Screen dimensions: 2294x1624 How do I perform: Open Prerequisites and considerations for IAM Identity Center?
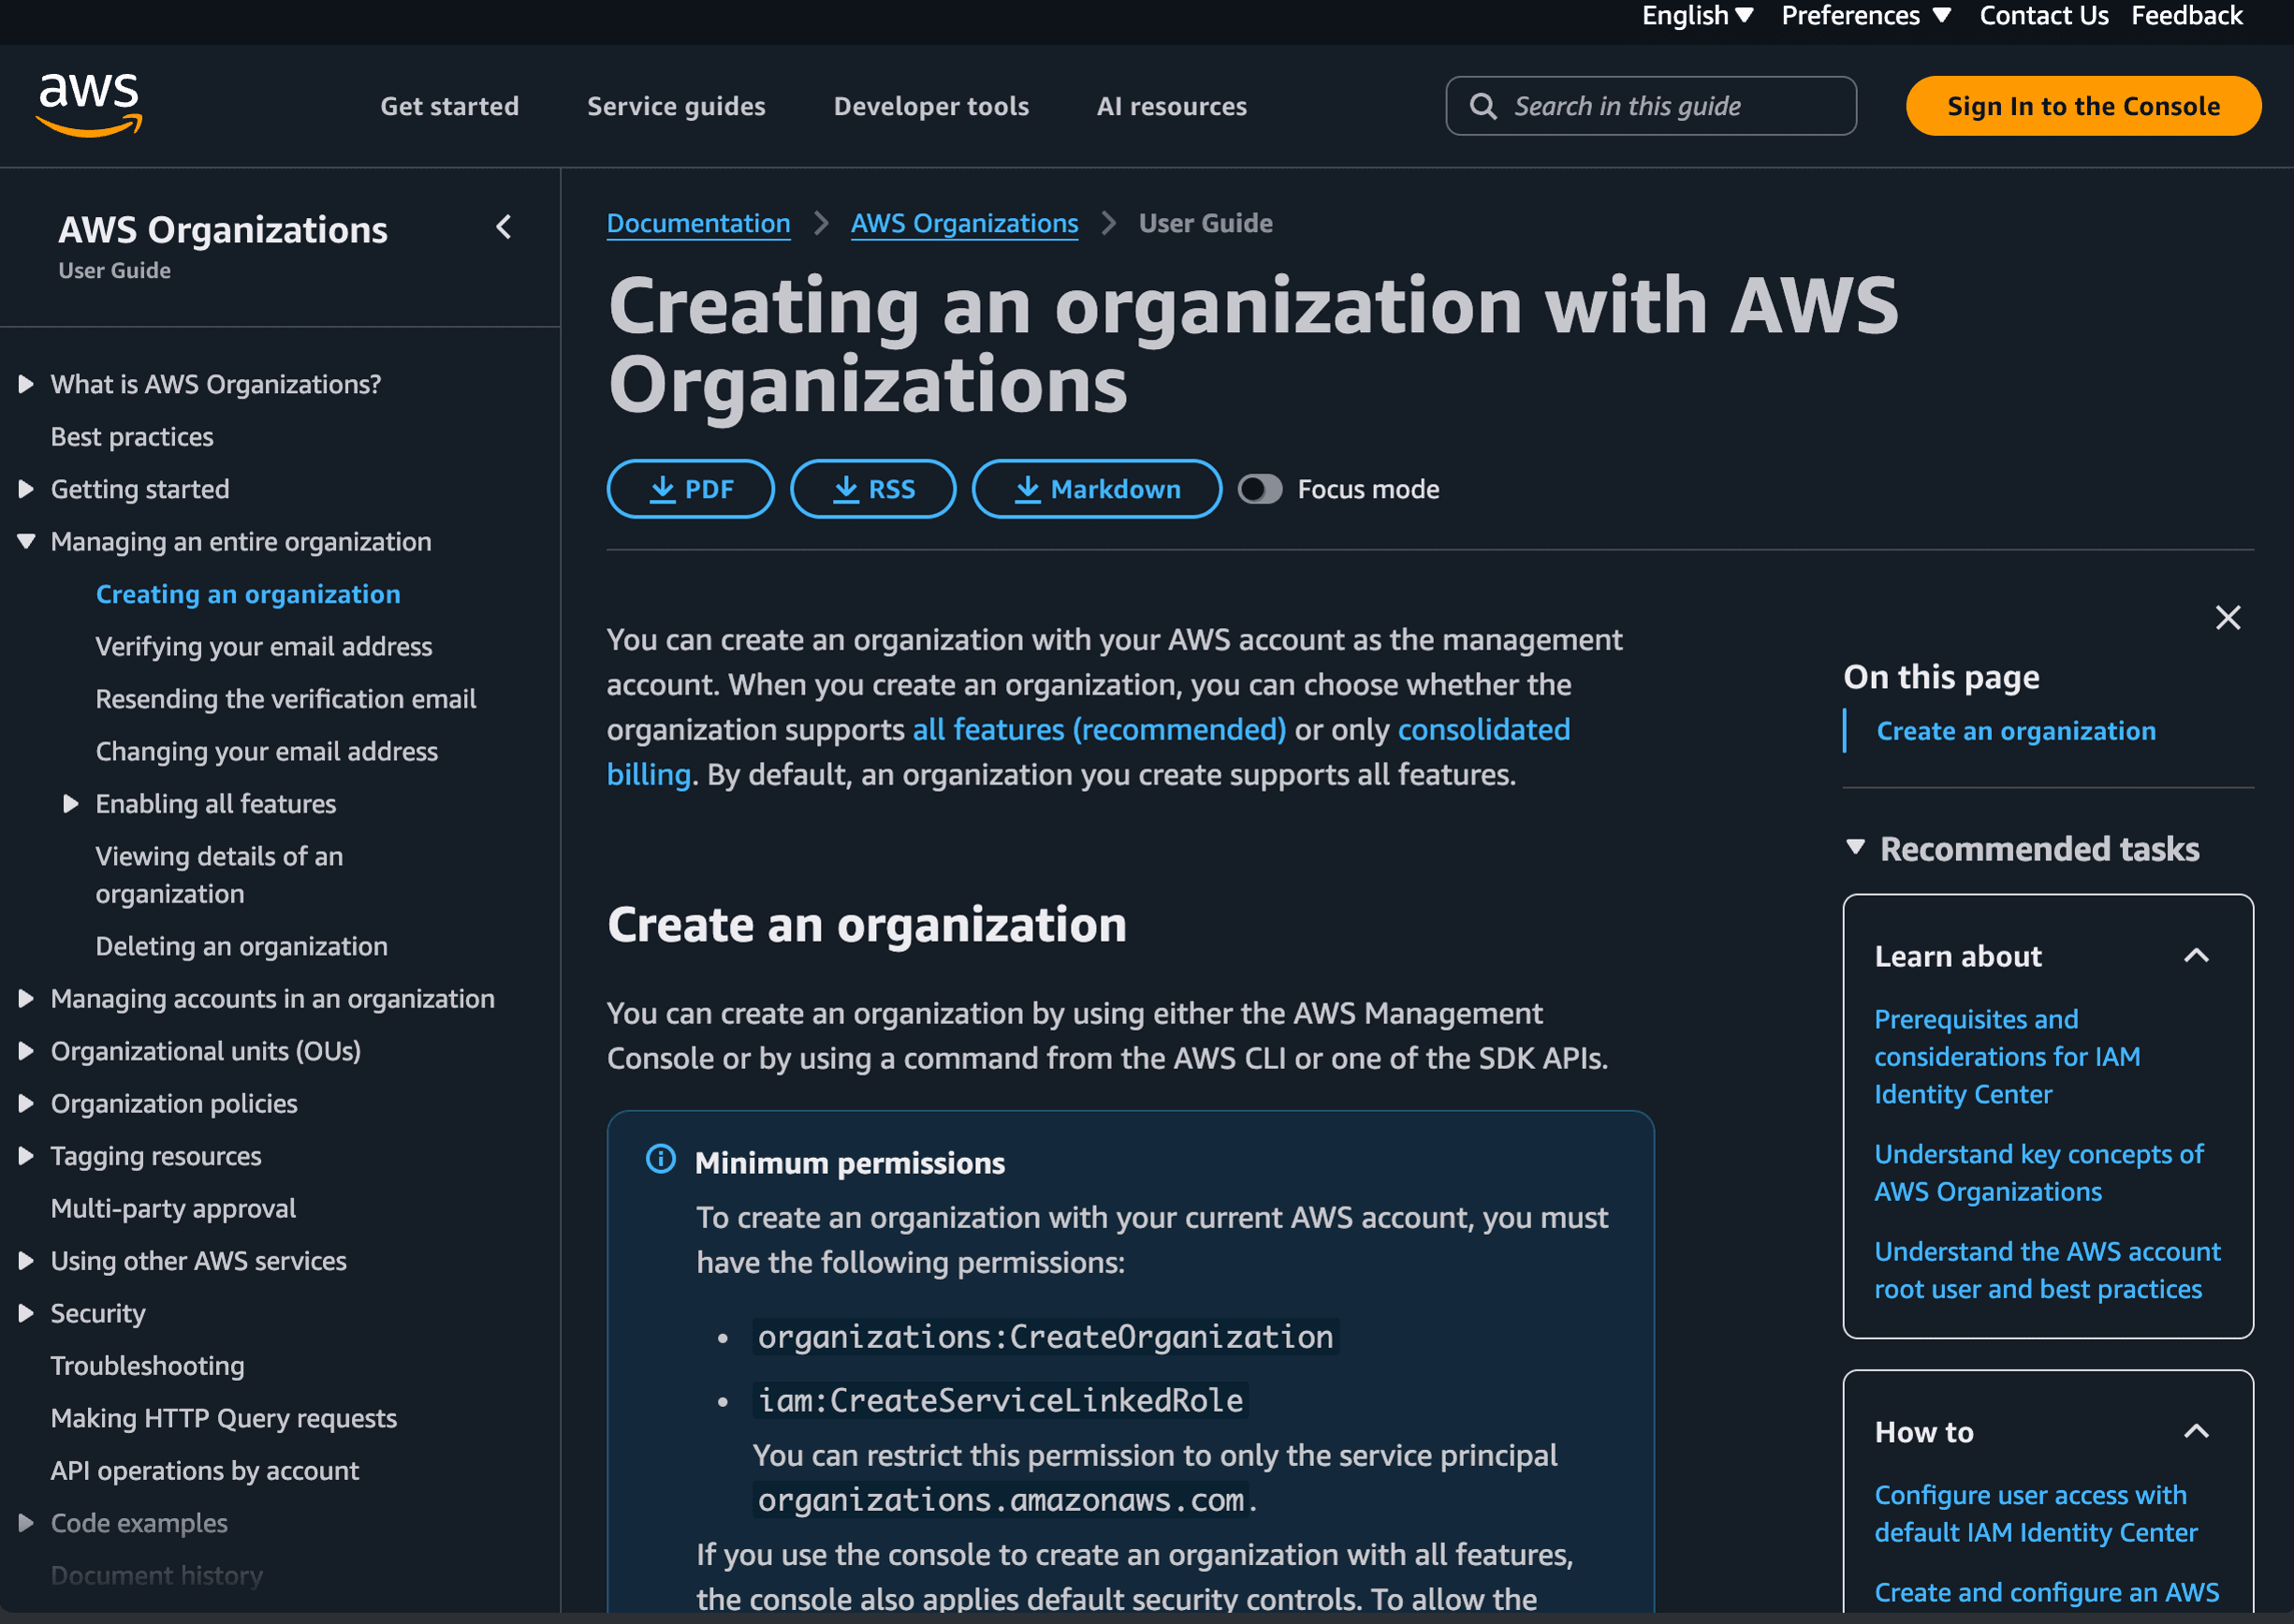point(2007,1056)
